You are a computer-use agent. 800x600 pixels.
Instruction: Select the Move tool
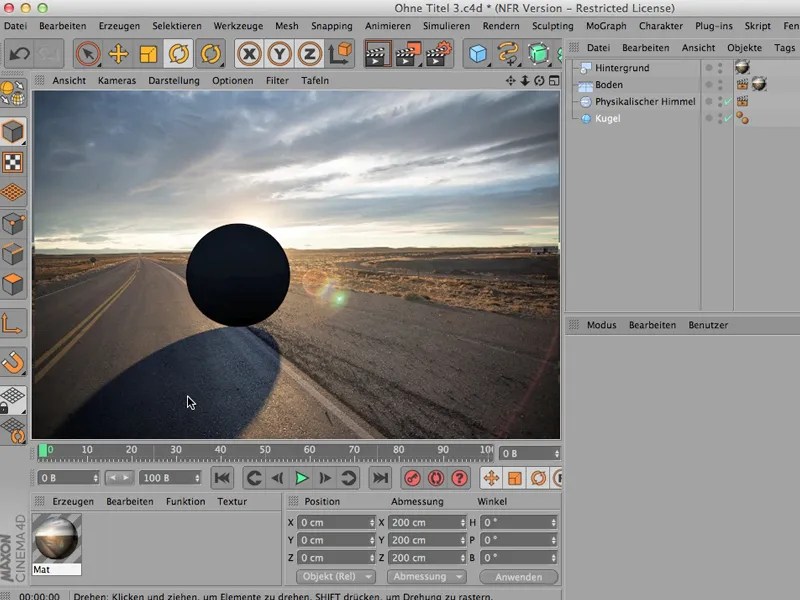tap(118, 54)
